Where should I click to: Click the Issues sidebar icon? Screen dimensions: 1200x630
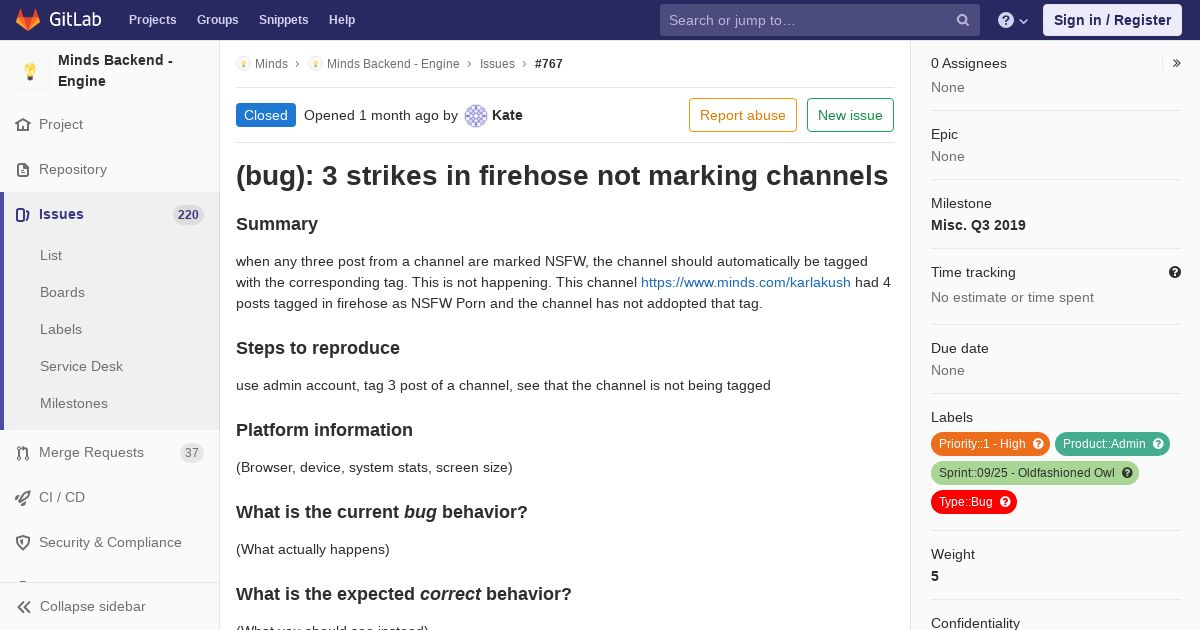23,215
